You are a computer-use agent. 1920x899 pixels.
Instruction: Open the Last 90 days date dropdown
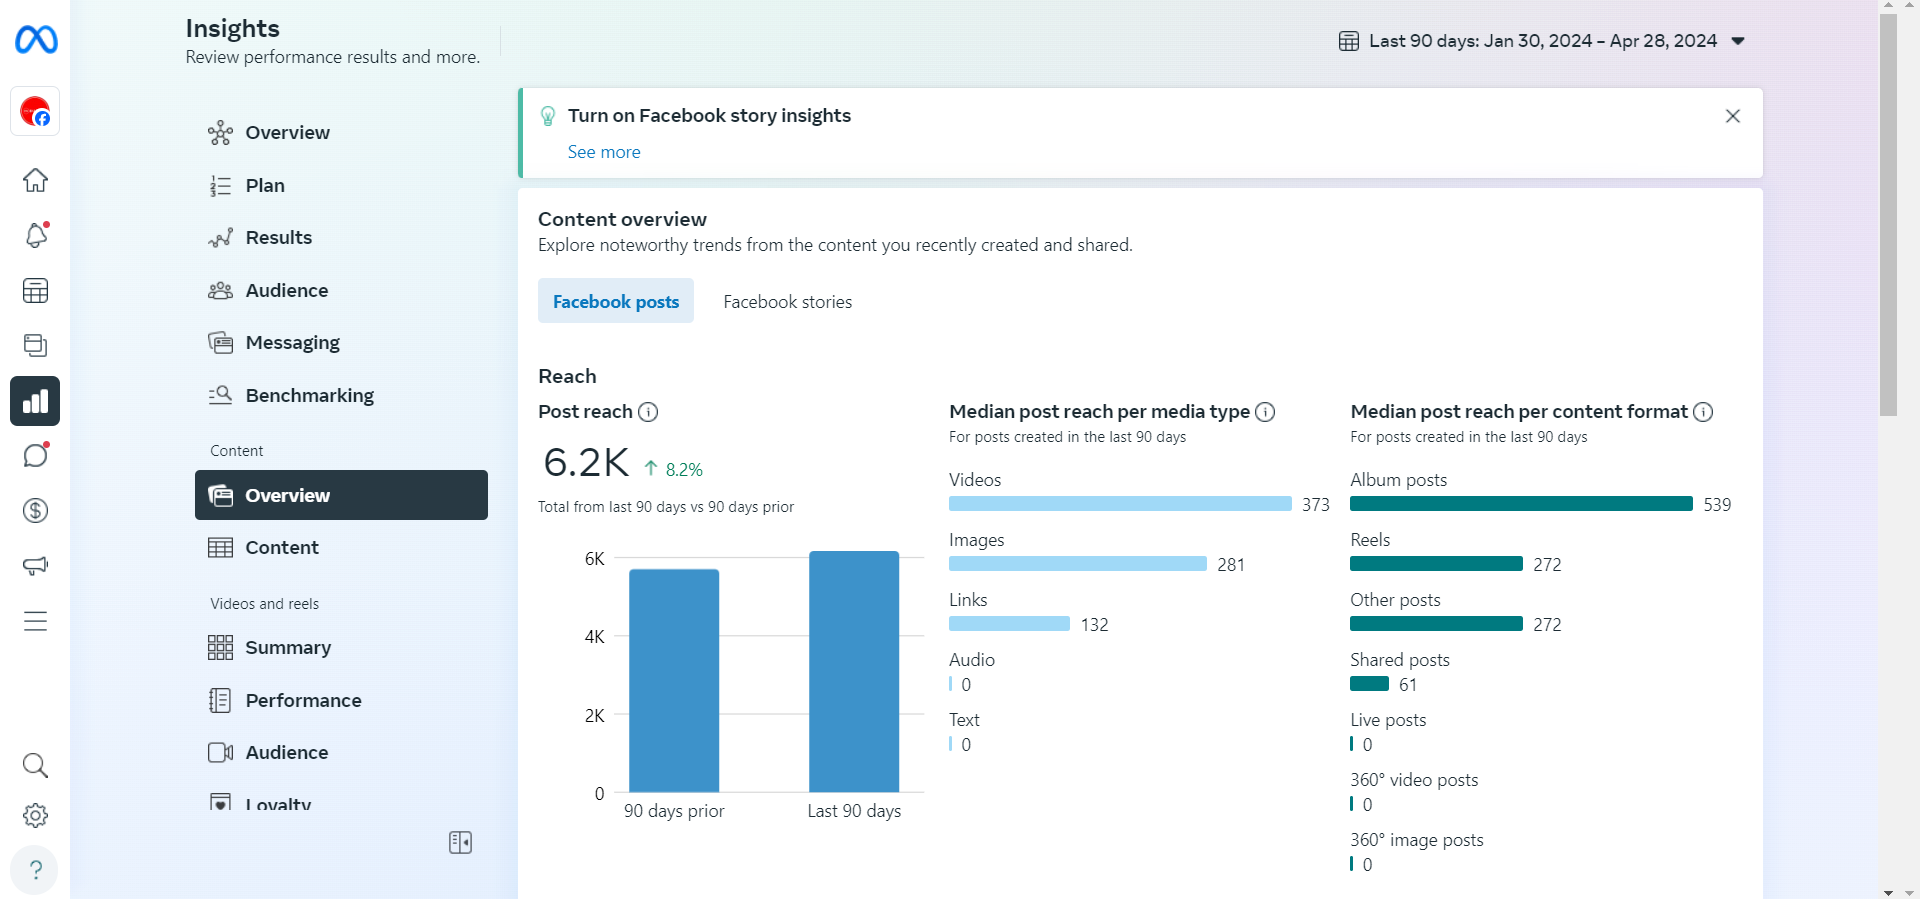pos(1542,41)
